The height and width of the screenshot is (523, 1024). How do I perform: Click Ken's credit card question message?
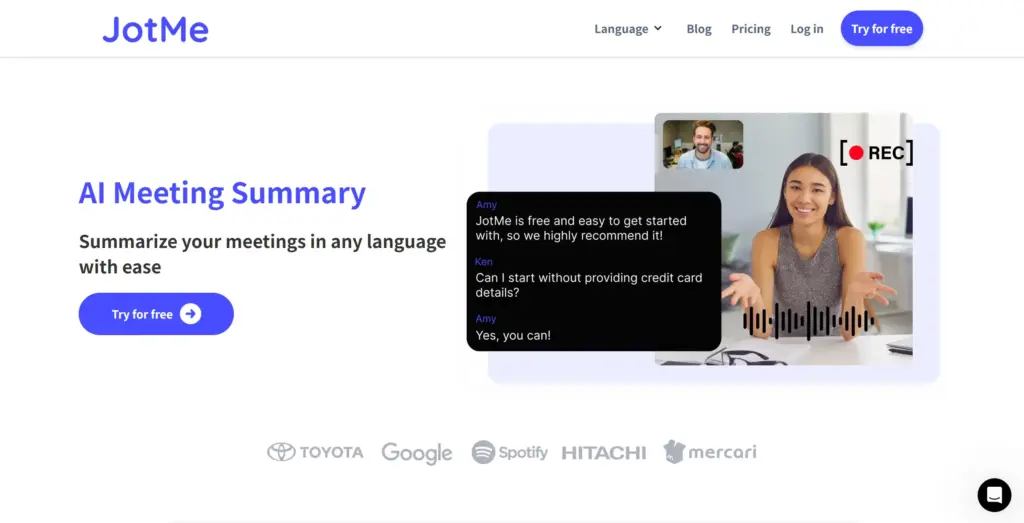[x=588, y=285]
